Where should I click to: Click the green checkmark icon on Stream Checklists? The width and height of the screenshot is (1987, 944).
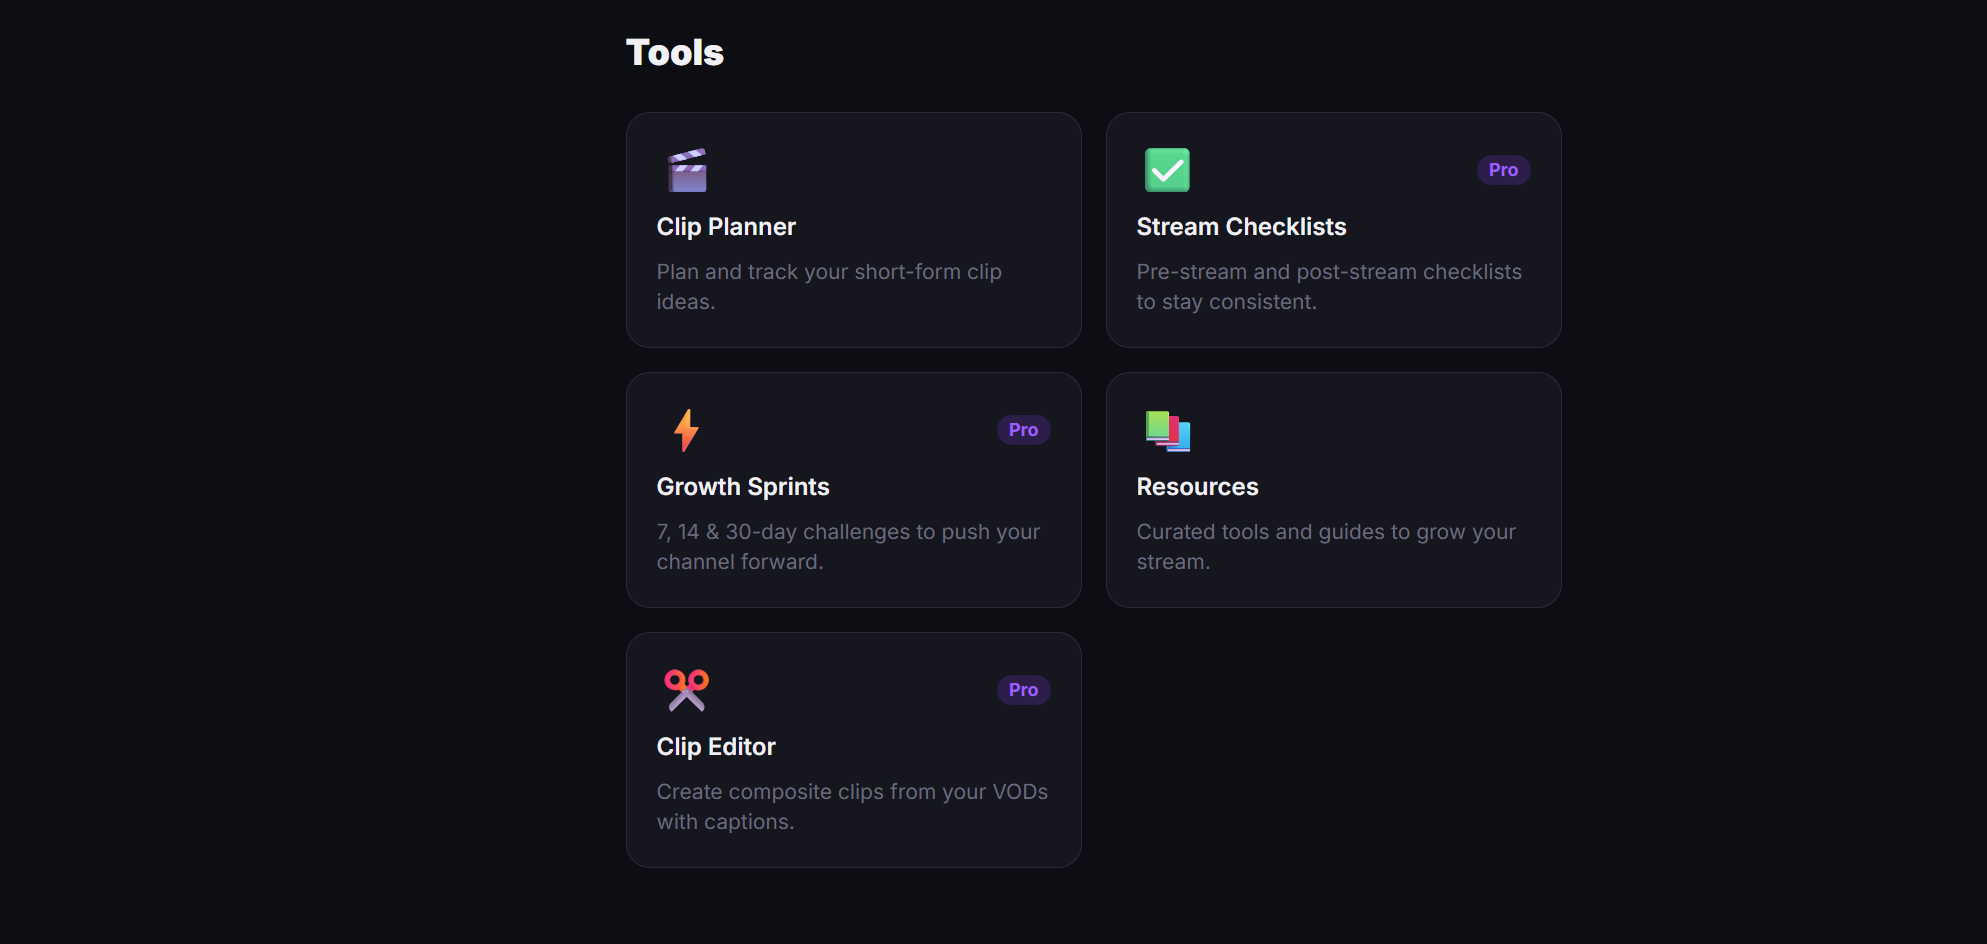pyautogui.click(x=1167, y=170)
